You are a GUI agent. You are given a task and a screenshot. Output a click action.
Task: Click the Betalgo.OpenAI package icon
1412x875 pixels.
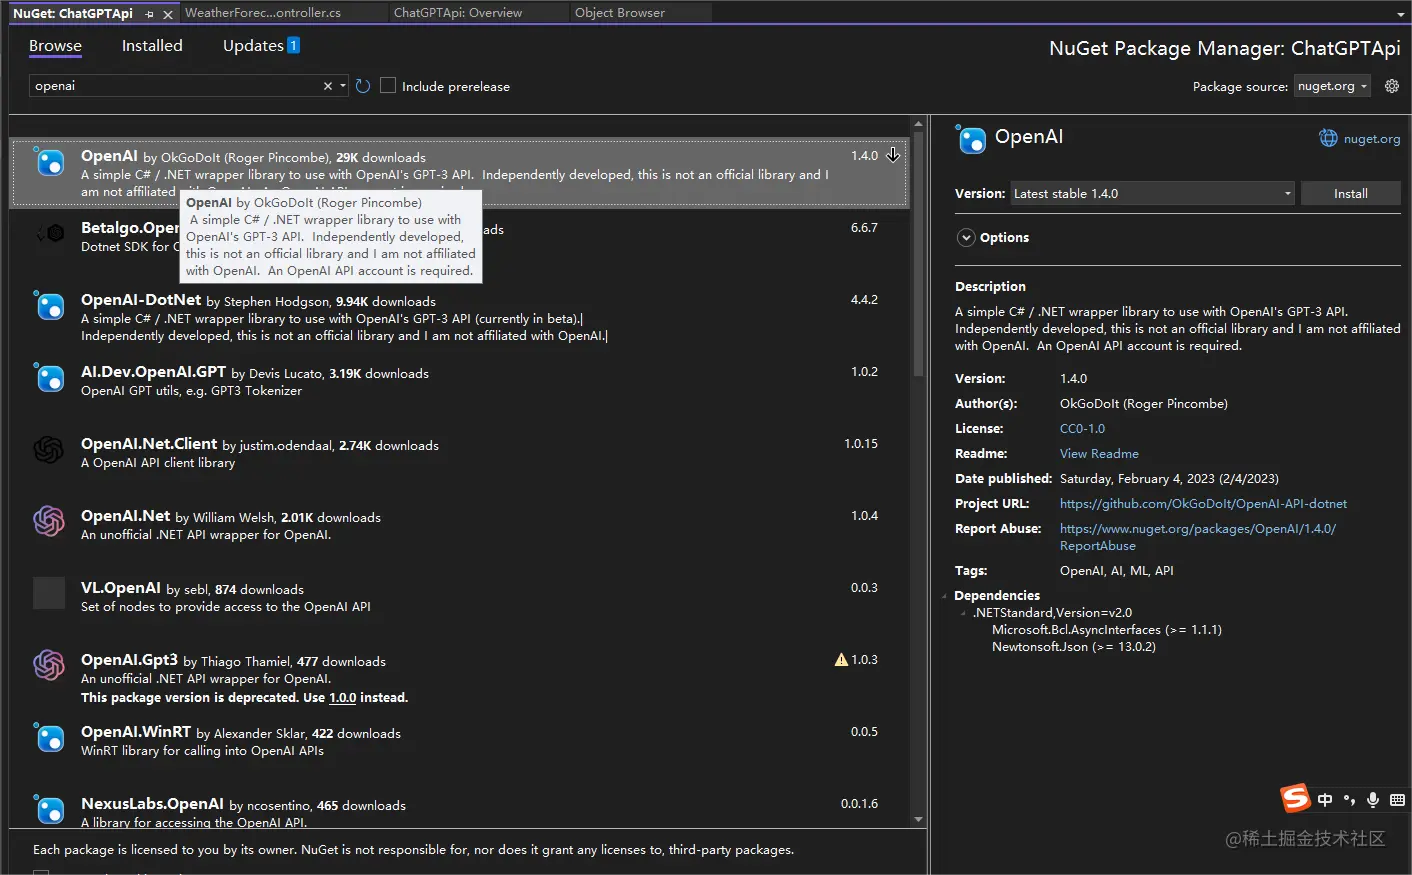[x=49, y=234]
